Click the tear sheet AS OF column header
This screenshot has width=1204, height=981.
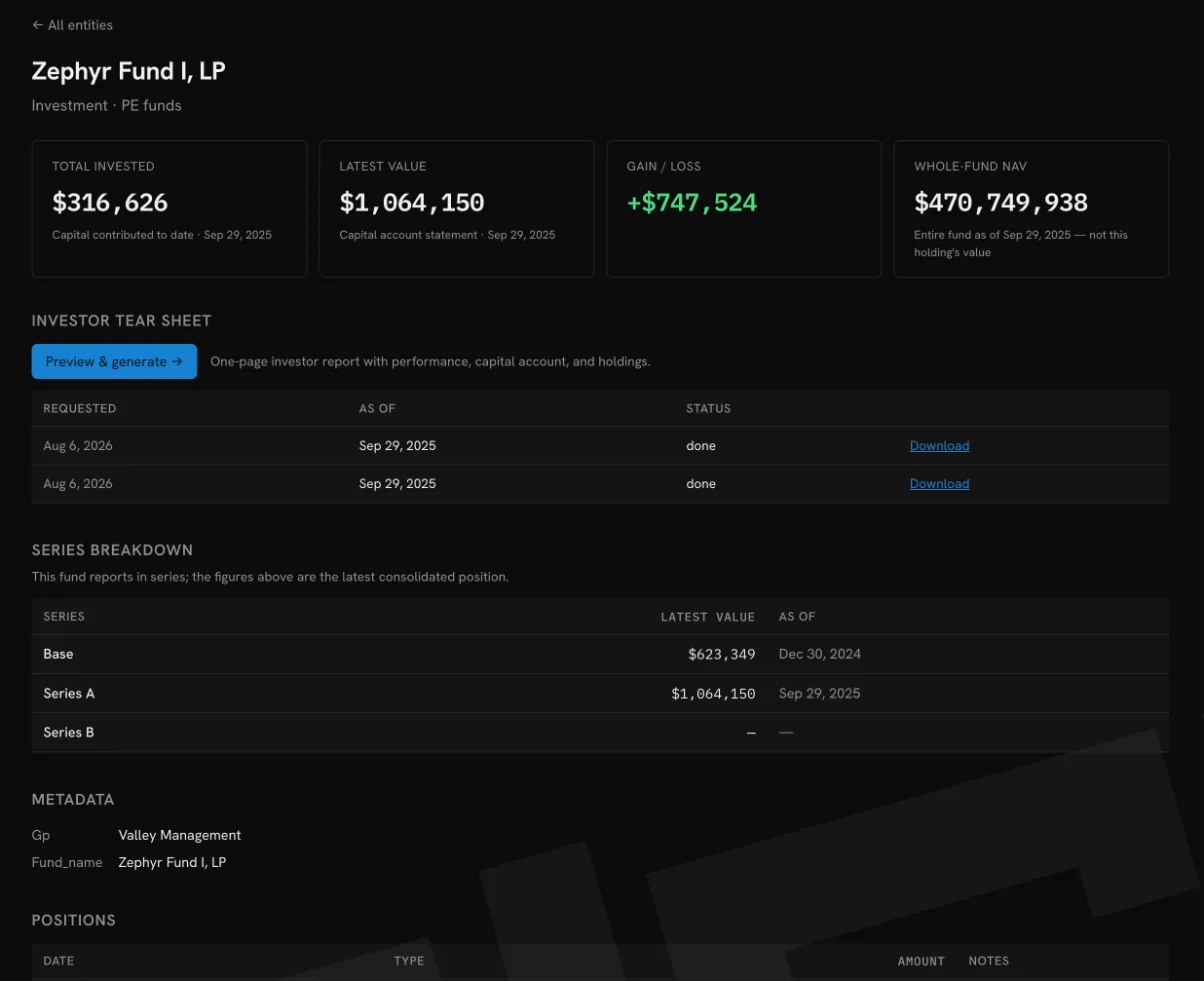[x=378, y=409]
